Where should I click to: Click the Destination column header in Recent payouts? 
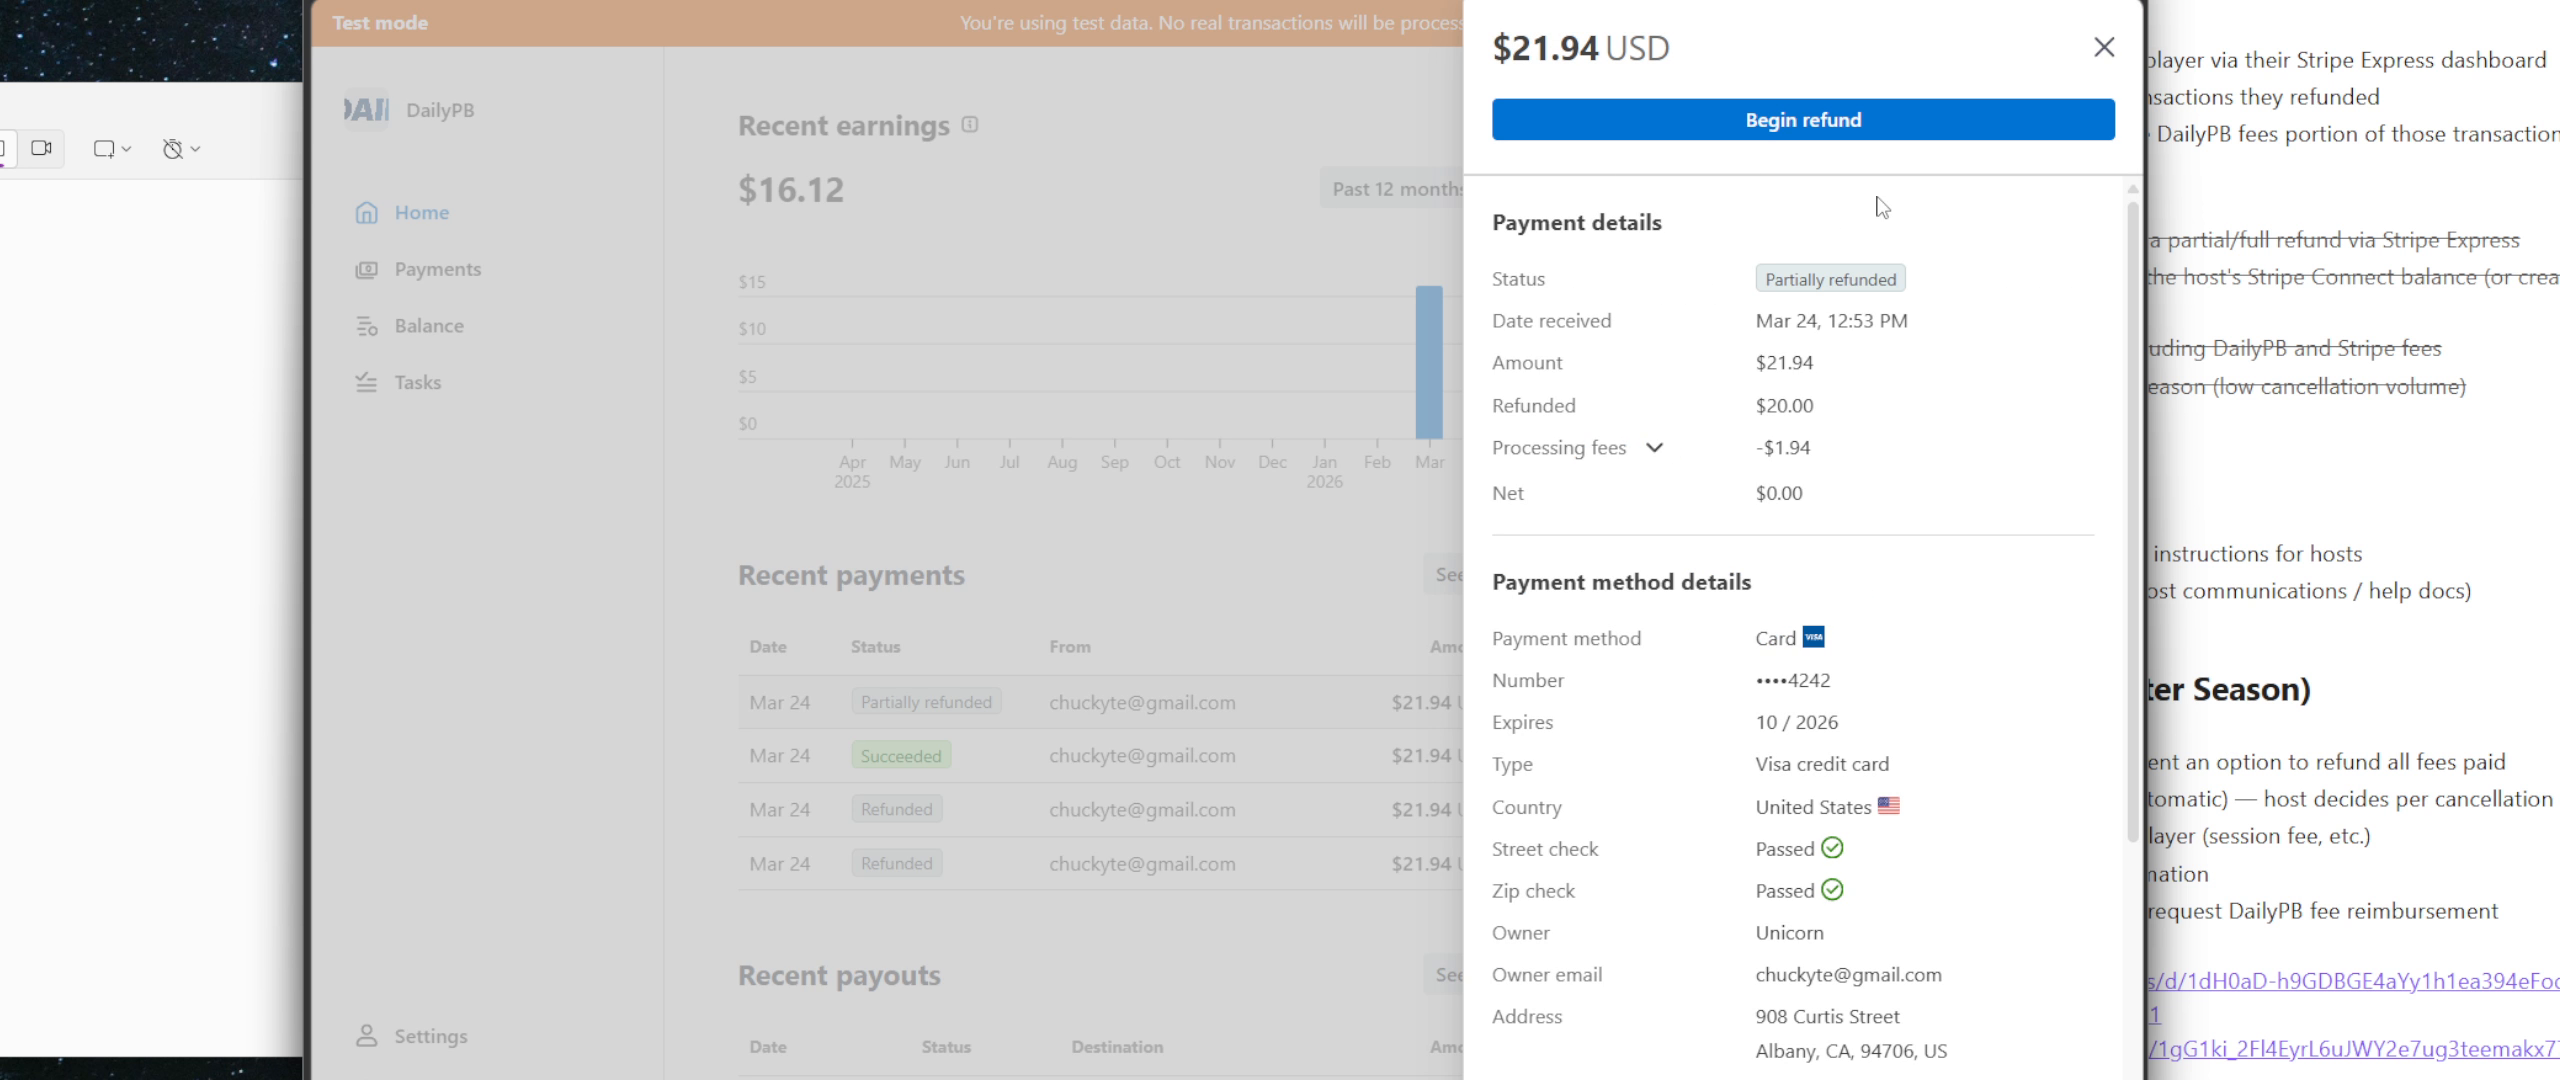1117,1047
